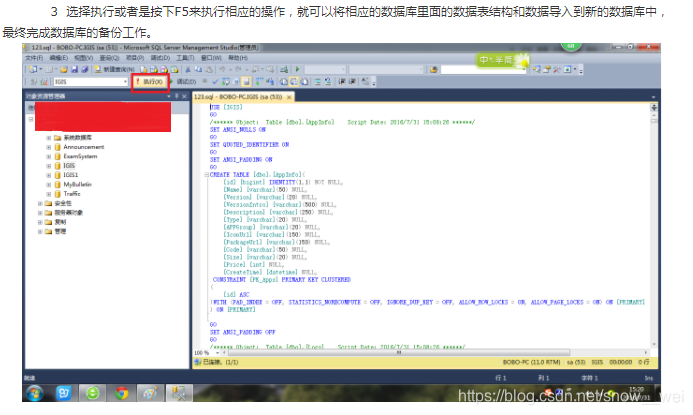Expand the Traffic database node
This screenshot has height=415, width=693.
point(49,194)
